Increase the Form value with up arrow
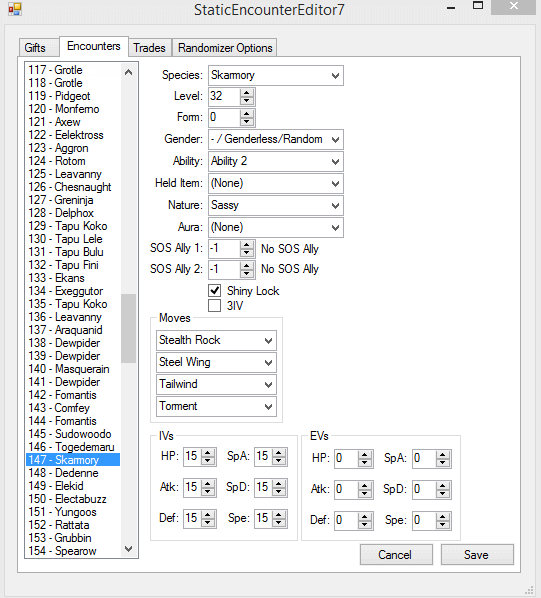Viewport: 541px width, 598px height. tap(247, 114)
